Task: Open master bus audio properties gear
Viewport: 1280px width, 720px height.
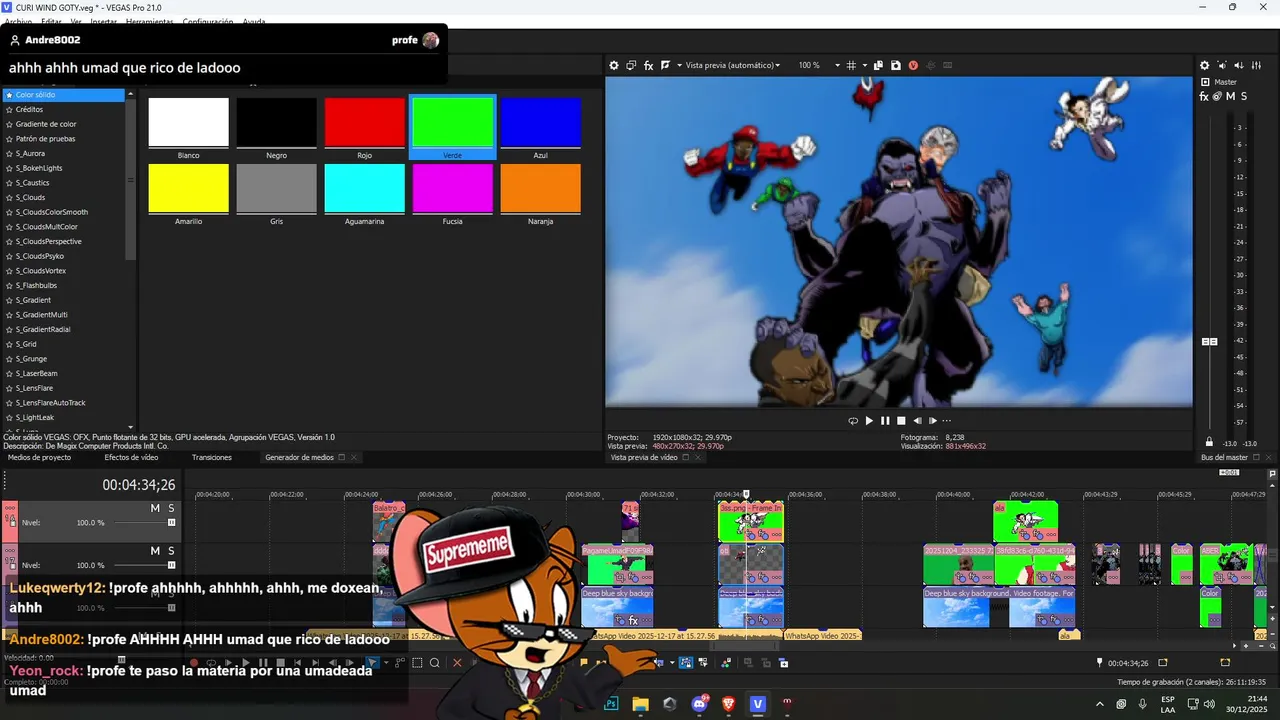Action: (x=1204, y=65)
